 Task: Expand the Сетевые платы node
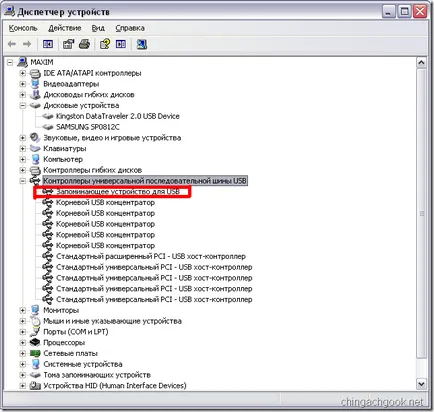pos(22,353)
